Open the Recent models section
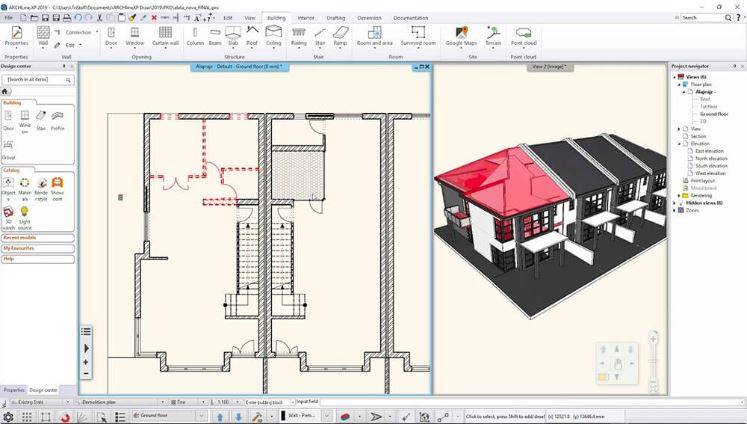747x424 pixels. (38, 238)
